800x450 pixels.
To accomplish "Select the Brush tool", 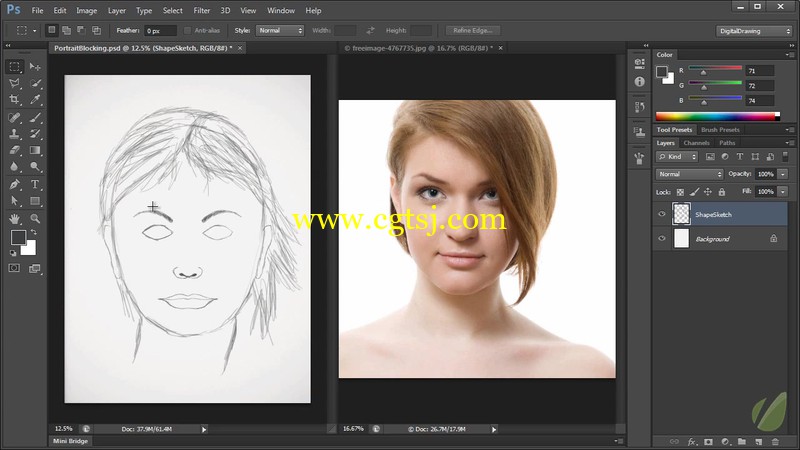I will (x=35, y=118).
